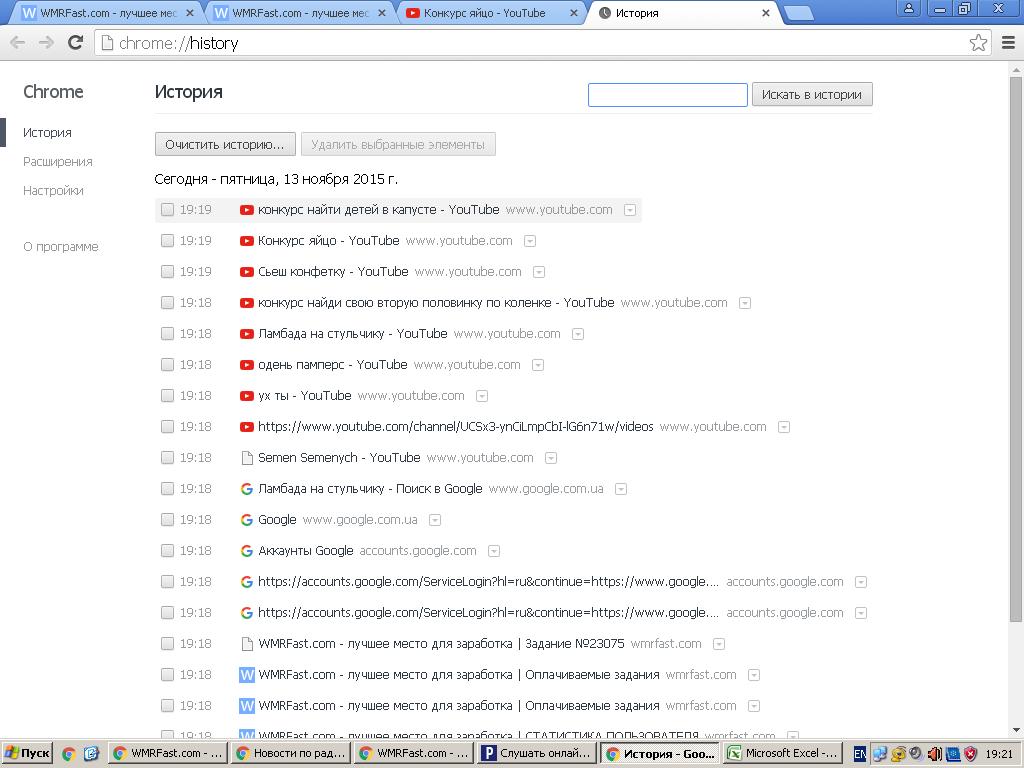Close the 'История' tab

(765, 13)
